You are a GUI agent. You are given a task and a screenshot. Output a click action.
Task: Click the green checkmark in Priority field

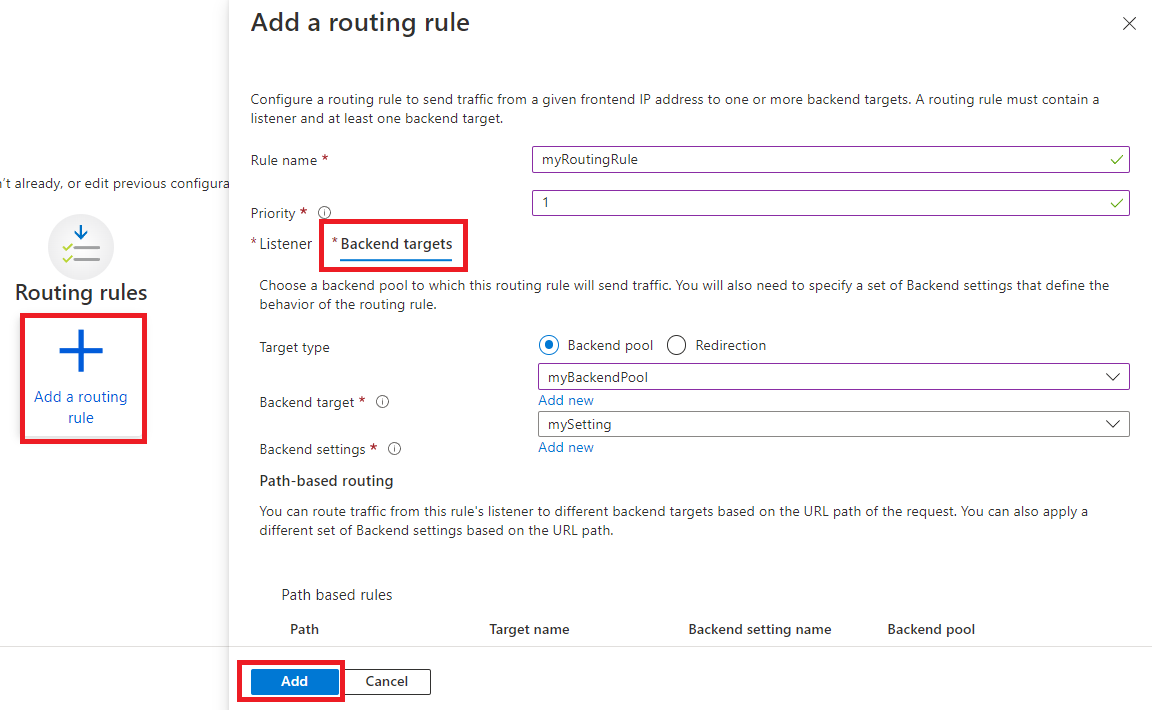tap(1116, 202)
